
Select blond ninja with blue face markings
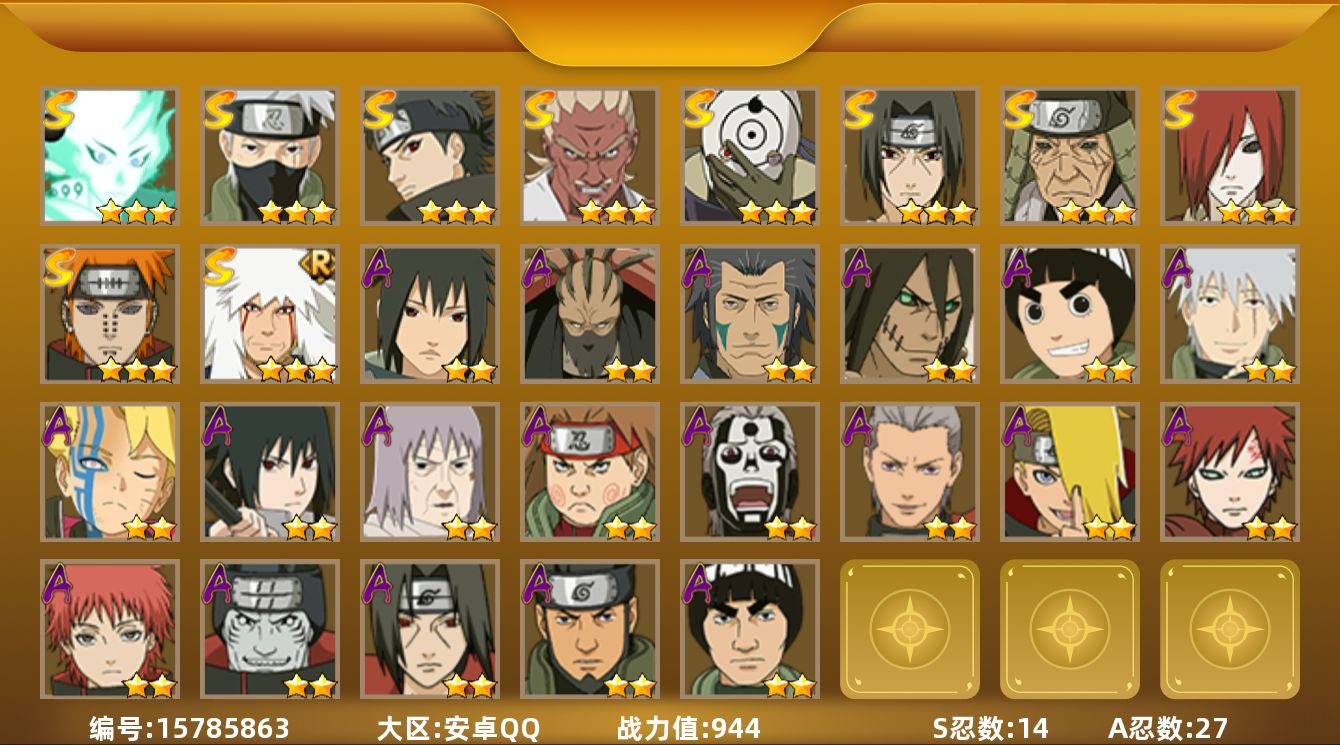tap(110, 472)
